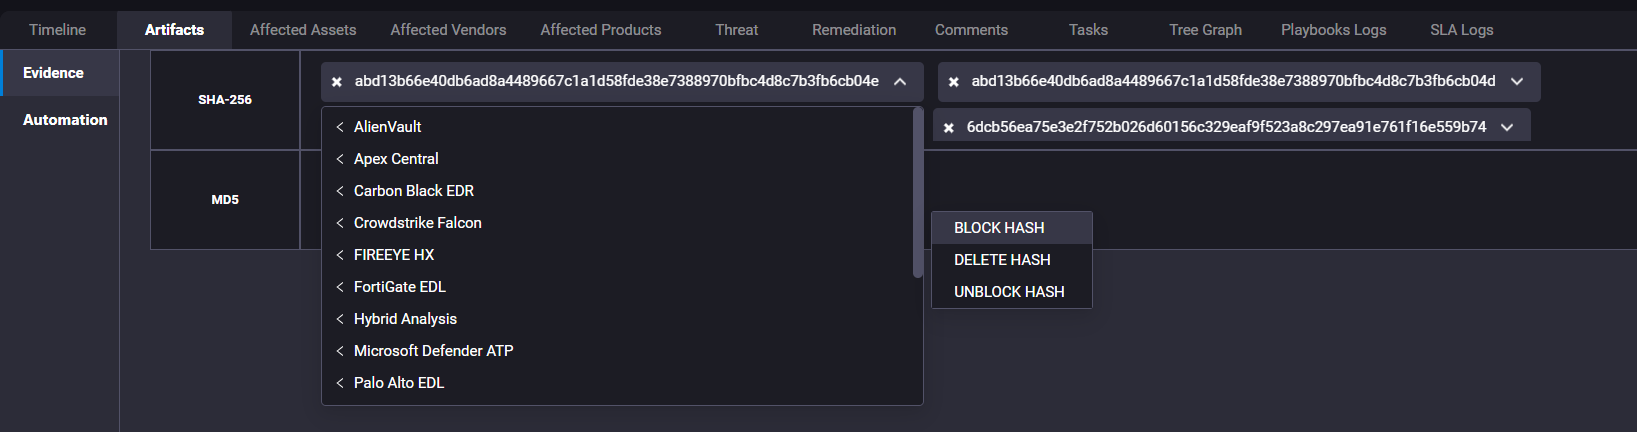This screenshot has width=1637, height=432.
Task: Open the Apex Central submenu arrow
Action: coord(340,159)
